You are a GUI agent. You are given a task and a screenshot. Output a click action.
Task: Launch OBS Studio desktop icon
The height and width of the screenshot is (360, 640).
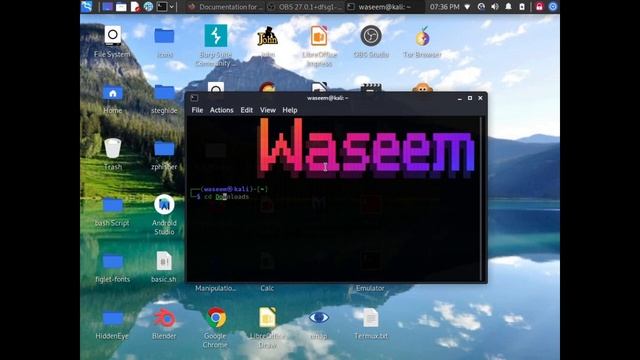coord(371,42)
